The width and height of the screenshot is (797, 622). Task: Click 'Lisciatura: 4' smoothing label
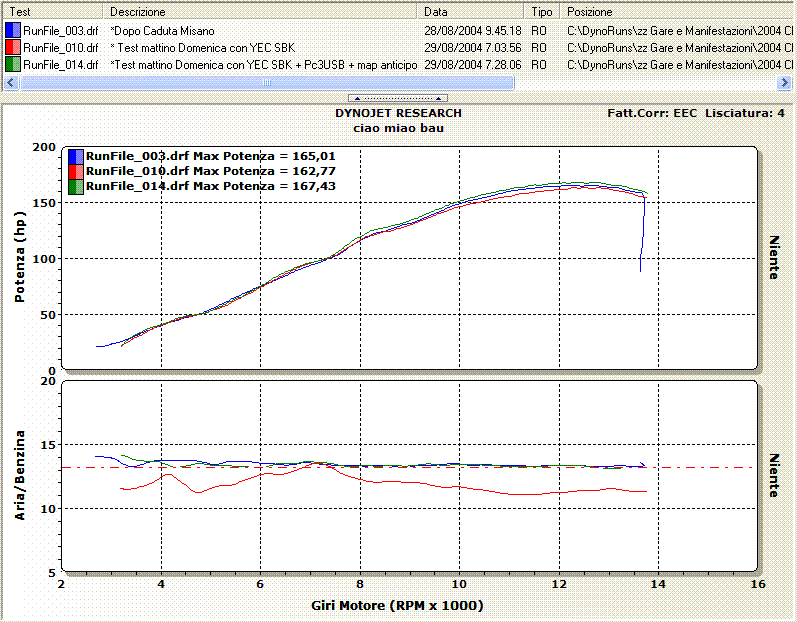click(745, 113)
